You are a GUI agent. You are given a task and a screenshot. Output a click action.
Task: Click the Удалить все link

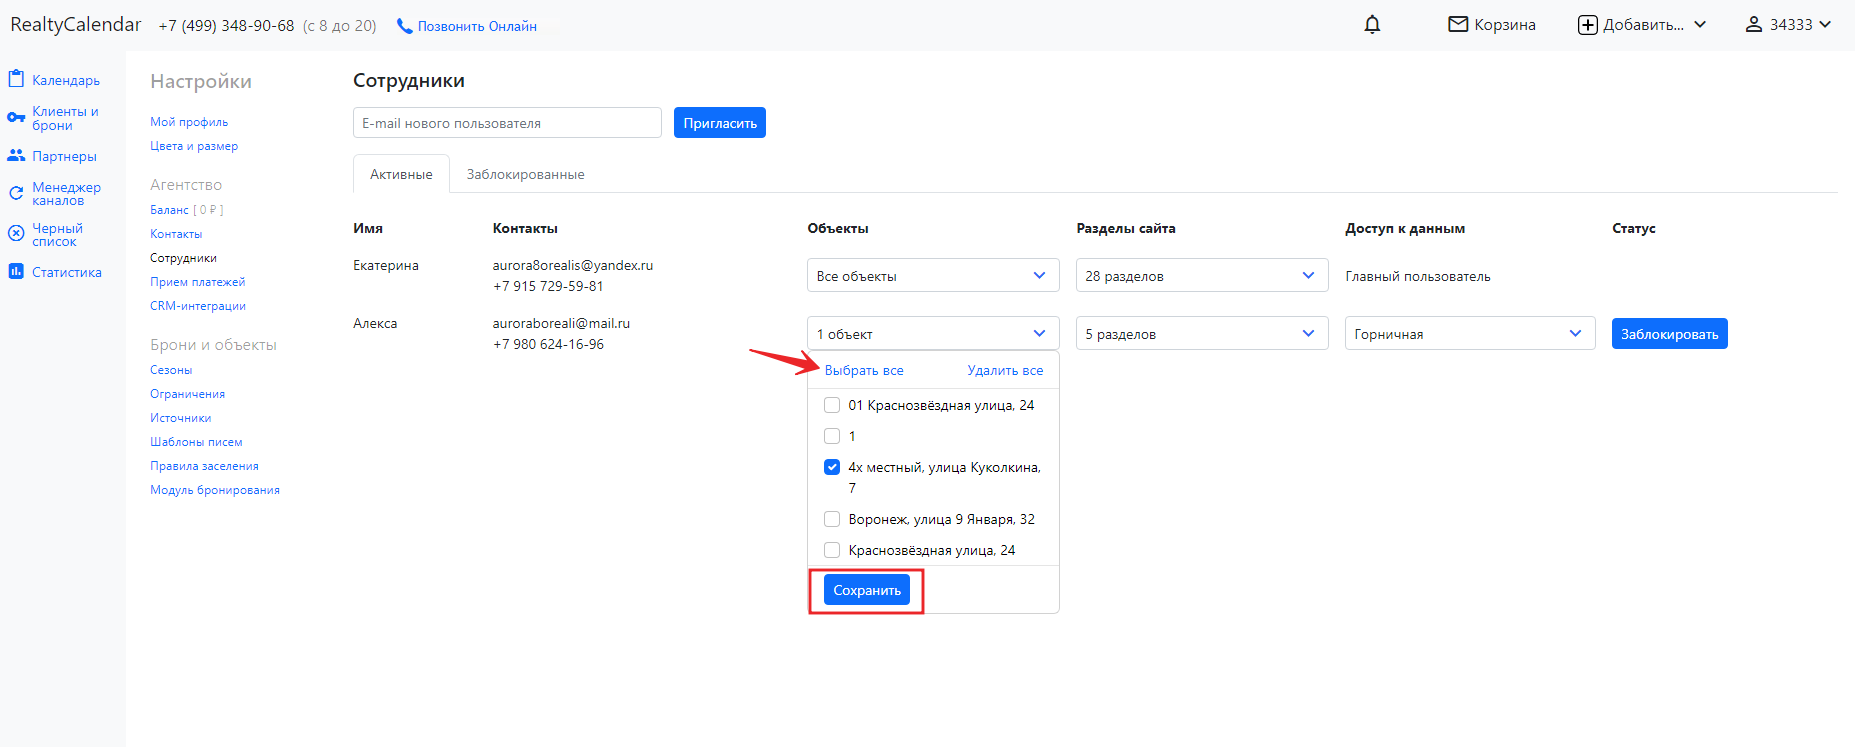pos(1005,370)
